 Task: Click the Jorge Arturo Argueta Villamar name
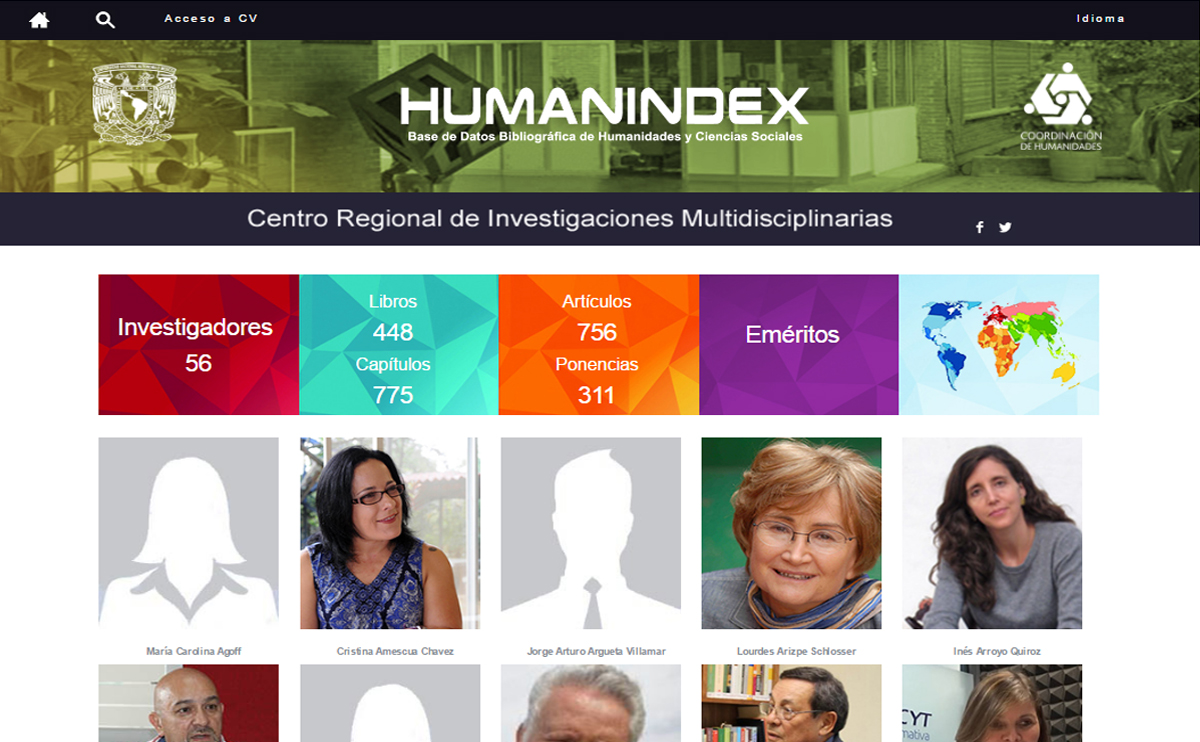(x=596, y=651)
